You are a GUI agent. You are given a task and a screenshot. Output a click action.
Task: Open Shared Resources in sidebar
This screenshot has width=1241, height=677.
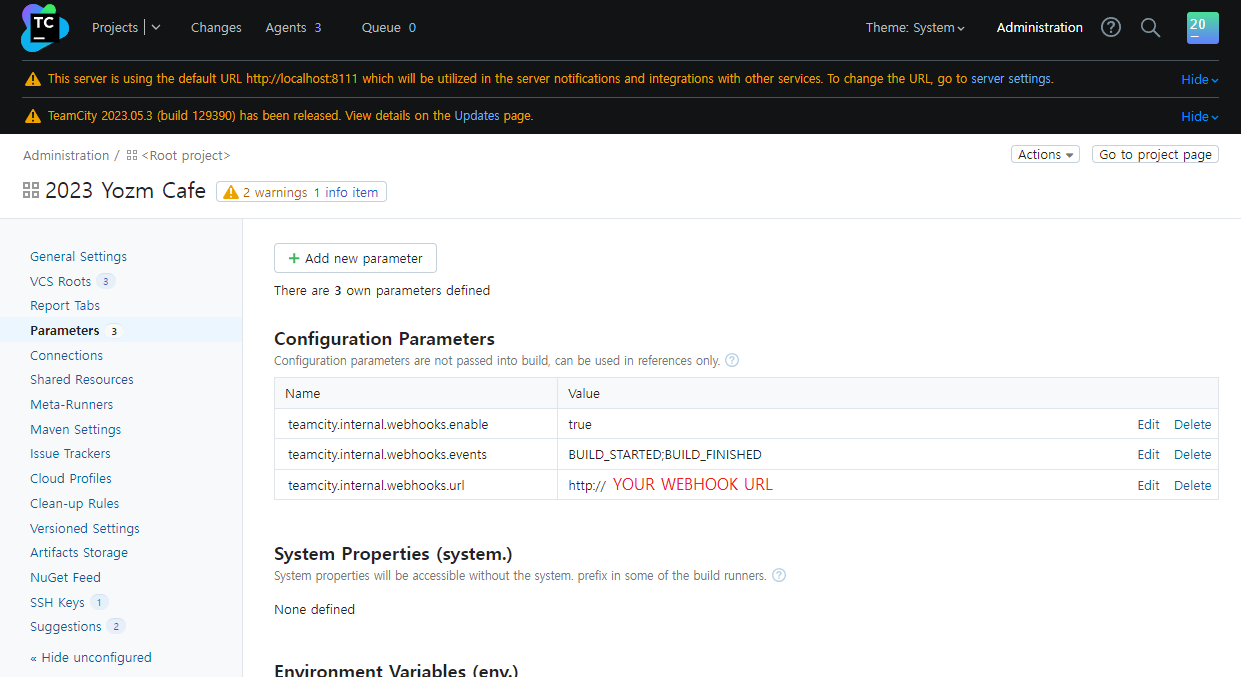(x=82, y=380)
